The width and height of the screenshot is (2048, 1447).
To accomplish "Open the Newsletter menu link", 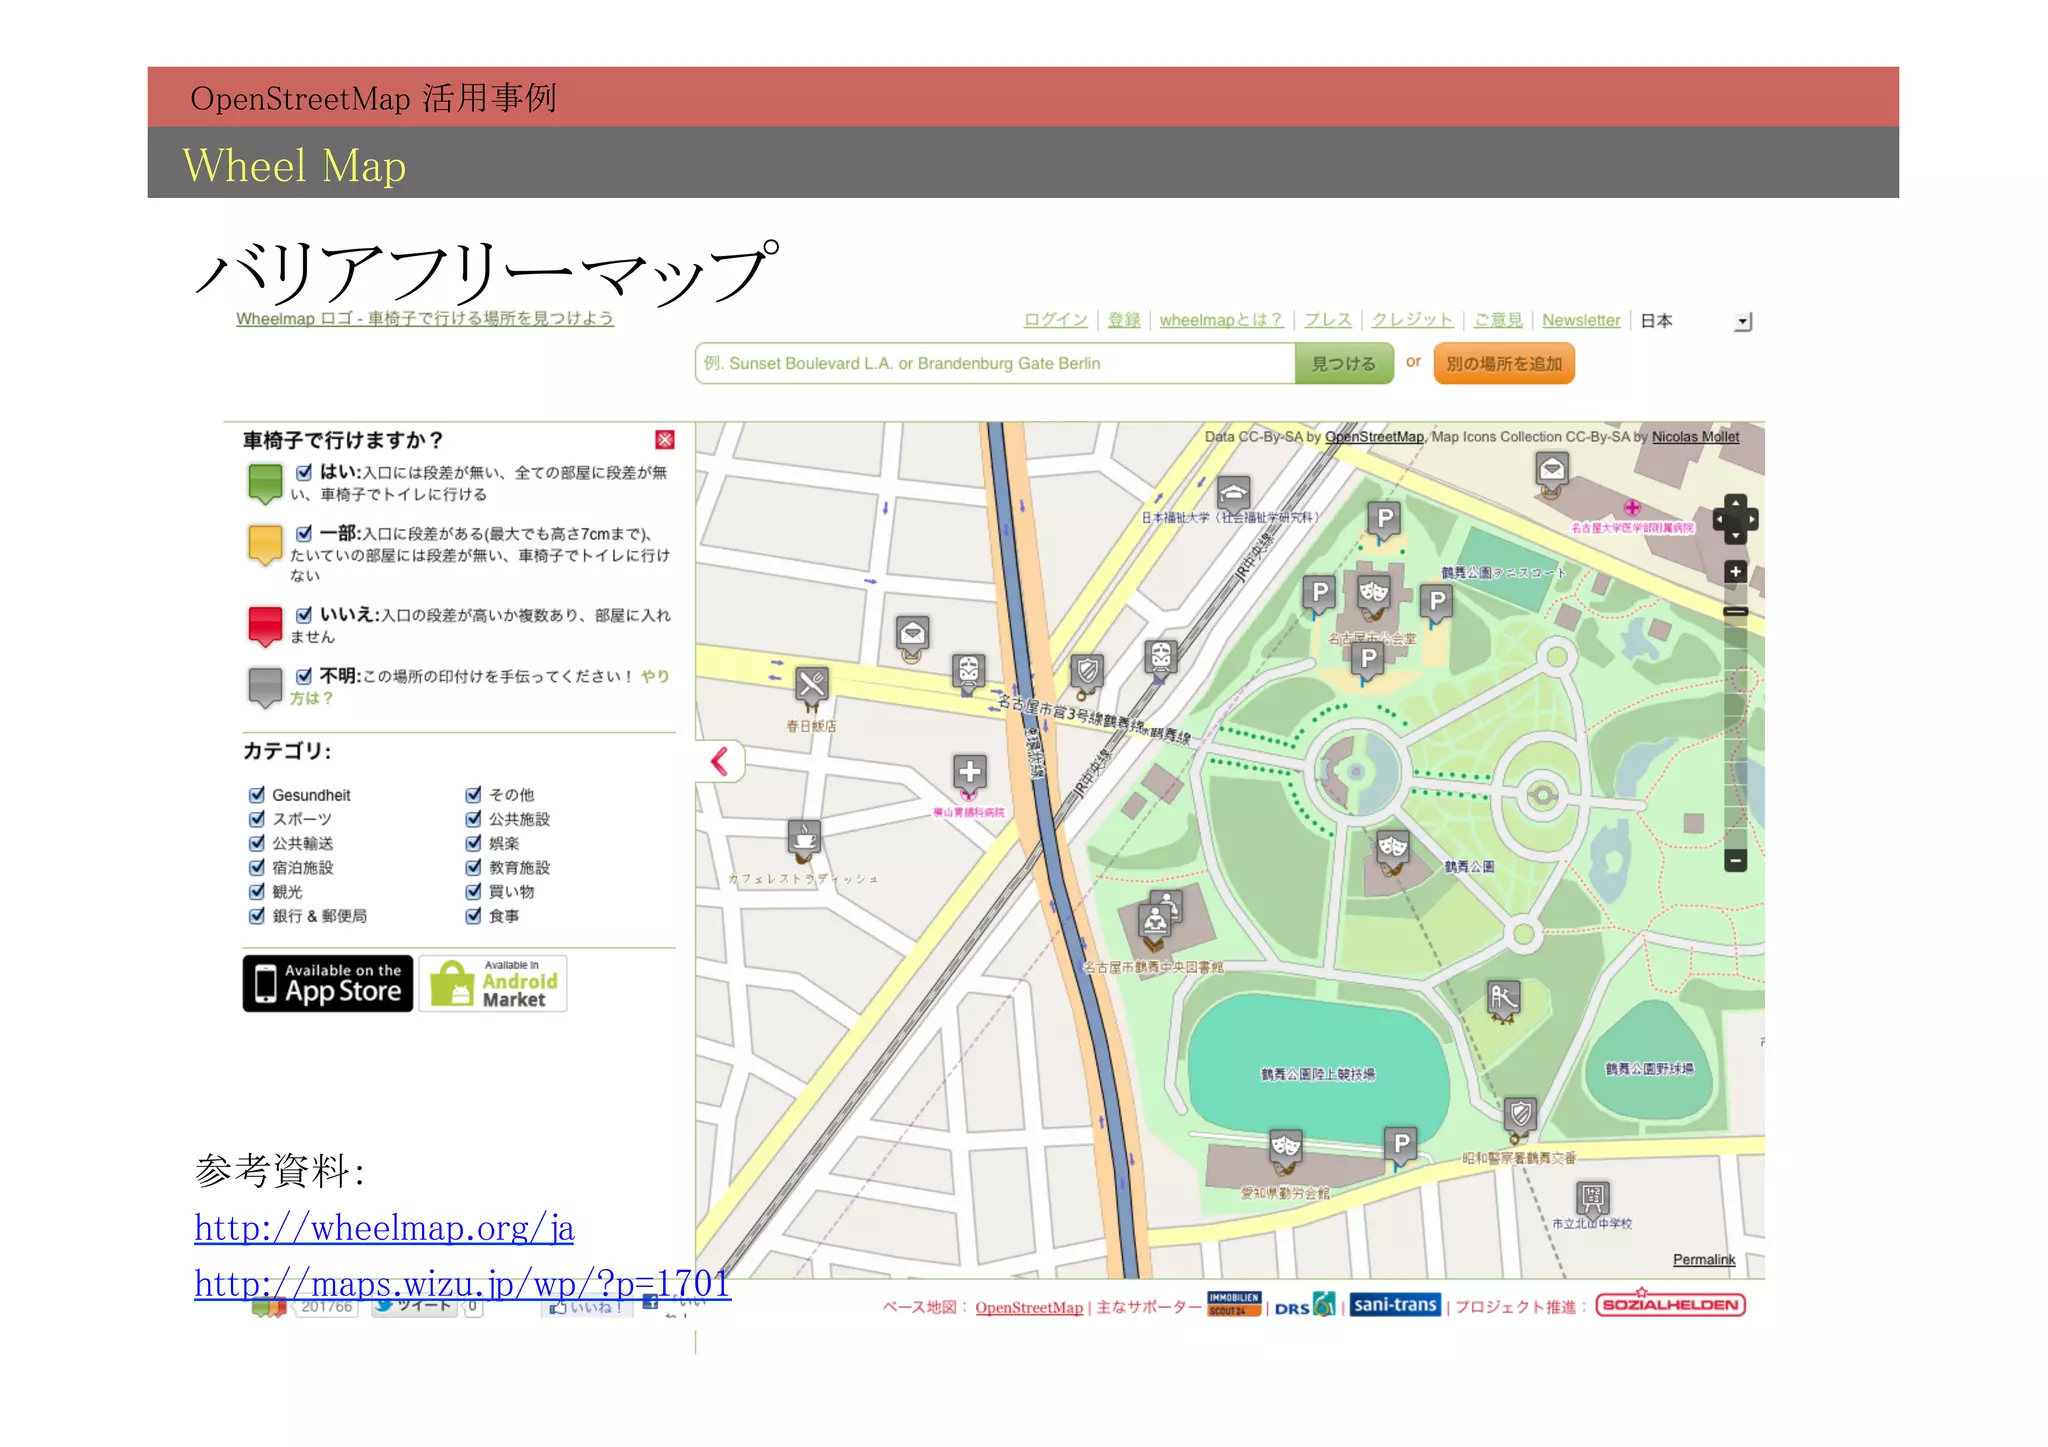I will pyautogui.click(x=1581, y=320).
